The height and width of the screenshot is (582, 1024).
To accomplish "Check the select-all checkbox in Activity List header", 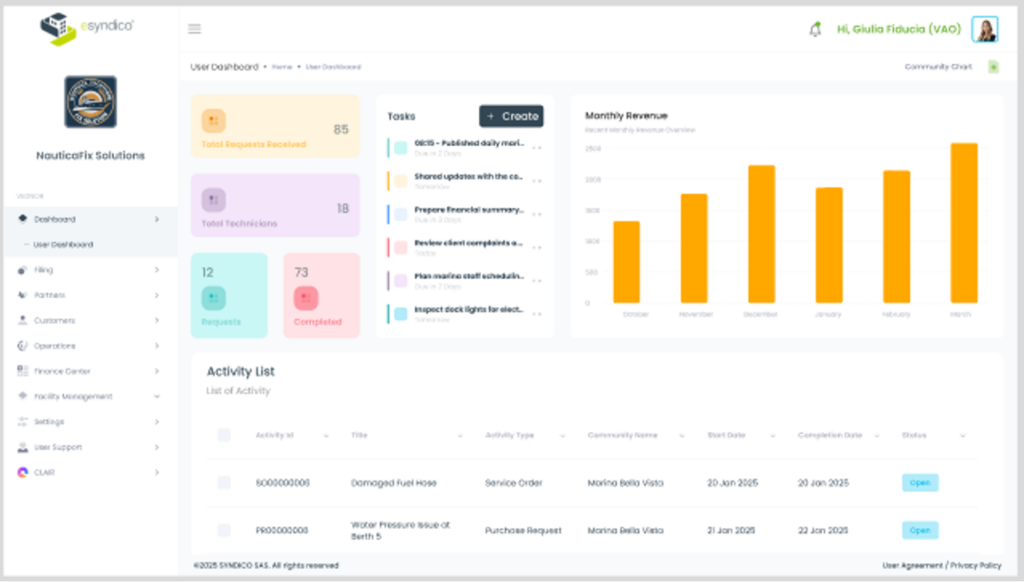I will pos(224,435).
